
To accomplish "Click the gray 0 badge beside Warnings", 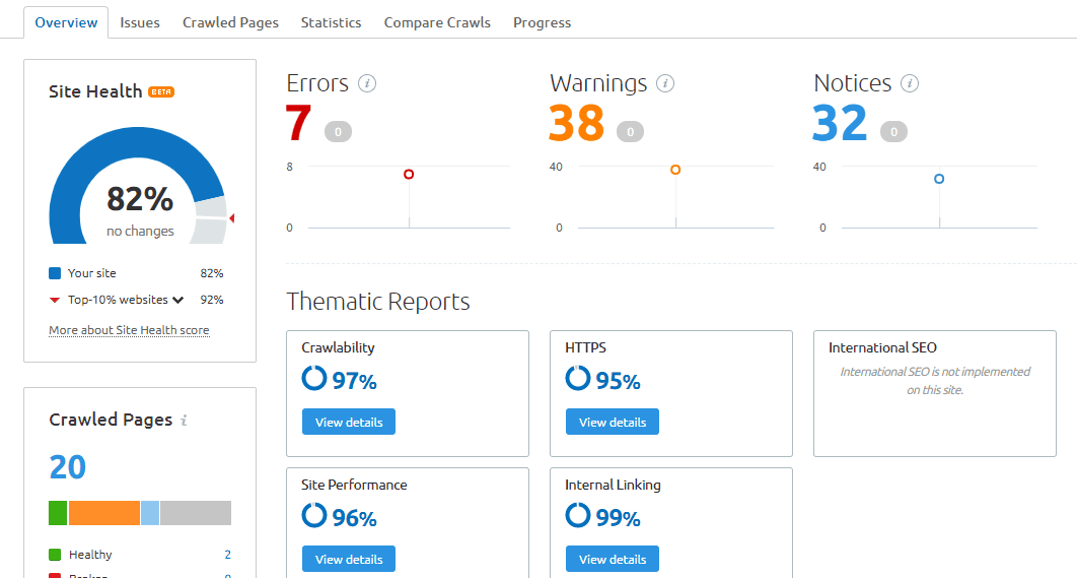I will pos(630,132).
